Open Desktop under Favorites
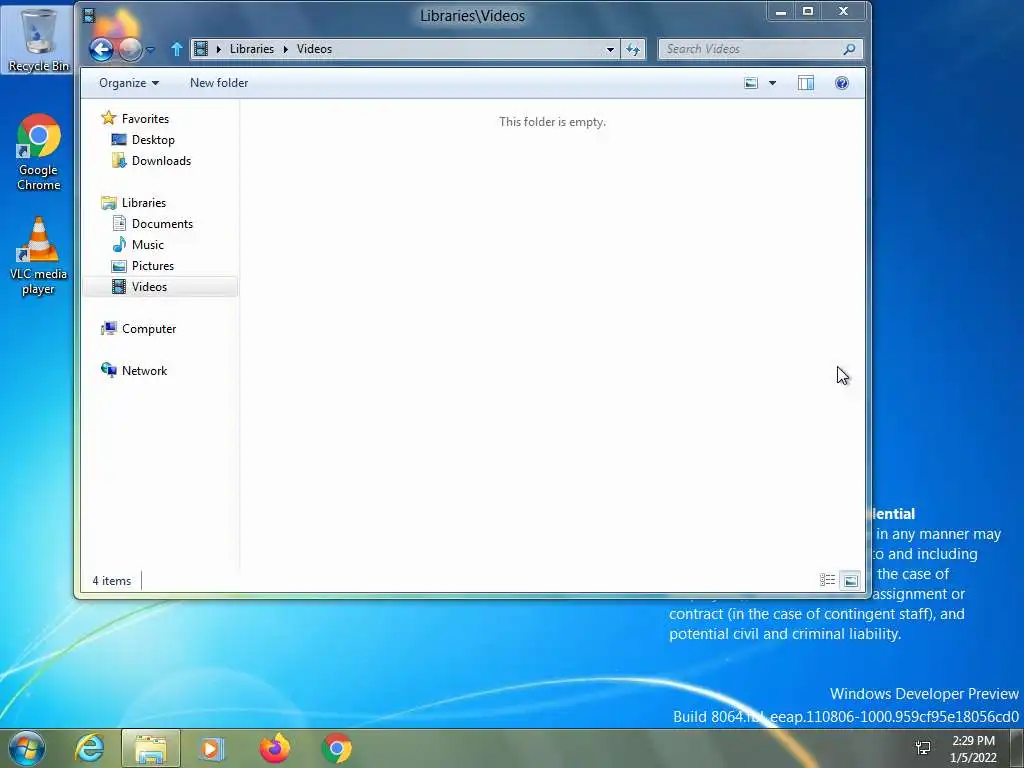The image size is (1024, 768). [x=153, y=140]
